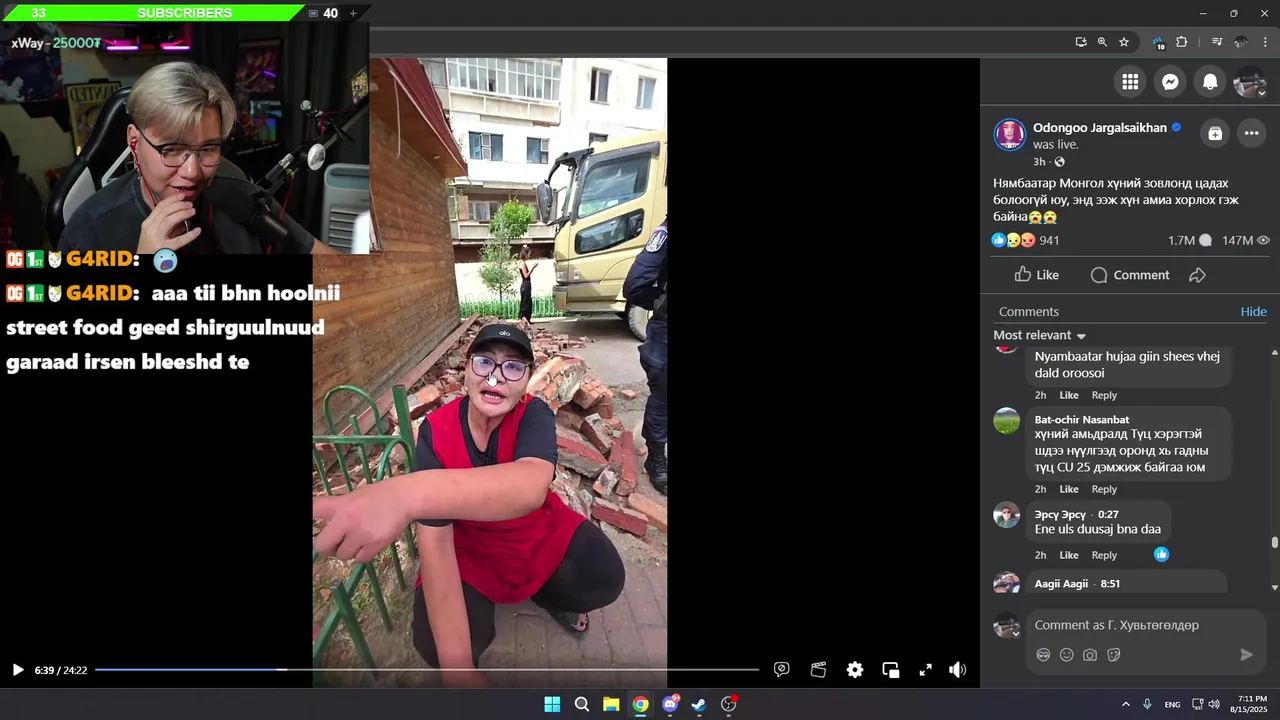Screen dimensions: 1280x720
Task: Enable picture-in-picture mode
Action: point(891,670)
